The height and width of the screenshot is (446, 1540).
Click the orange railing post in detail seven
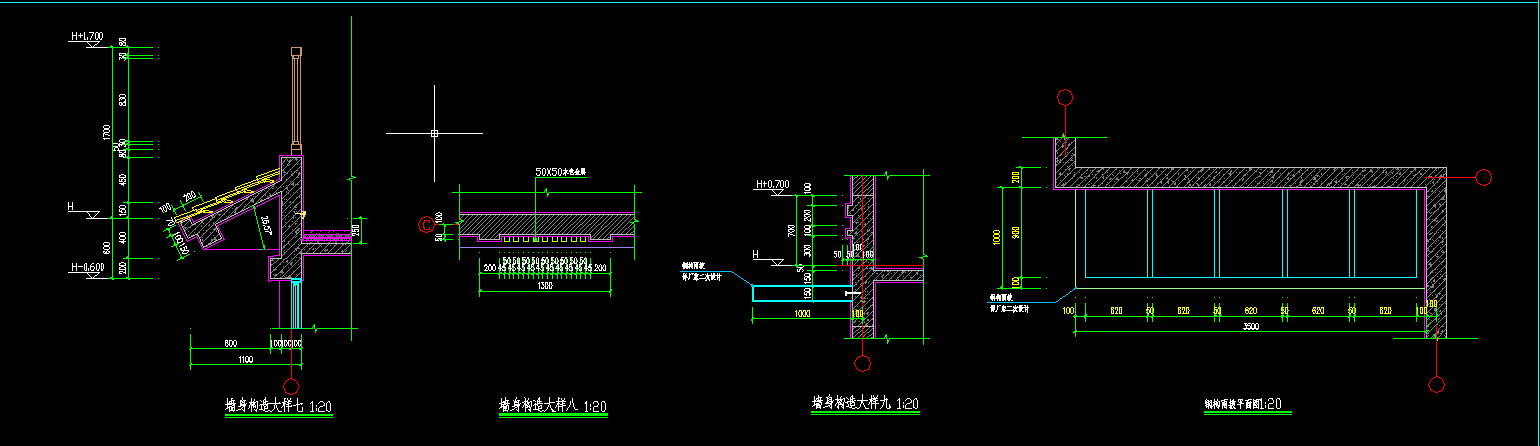click(295, 100)
